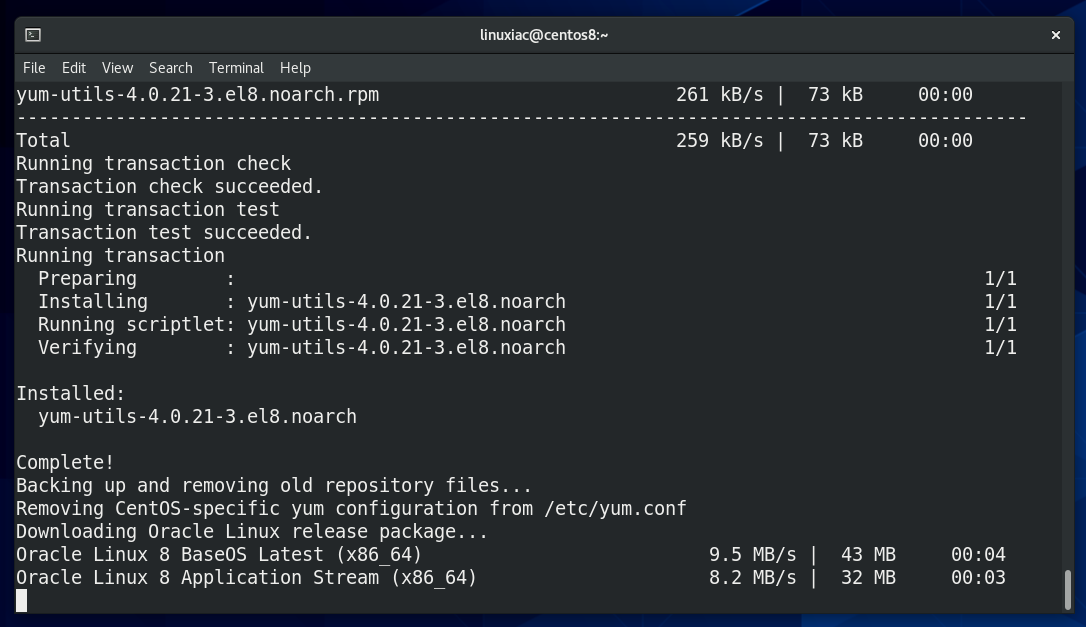
Task: Open the Edit menu
Action: 73,68
